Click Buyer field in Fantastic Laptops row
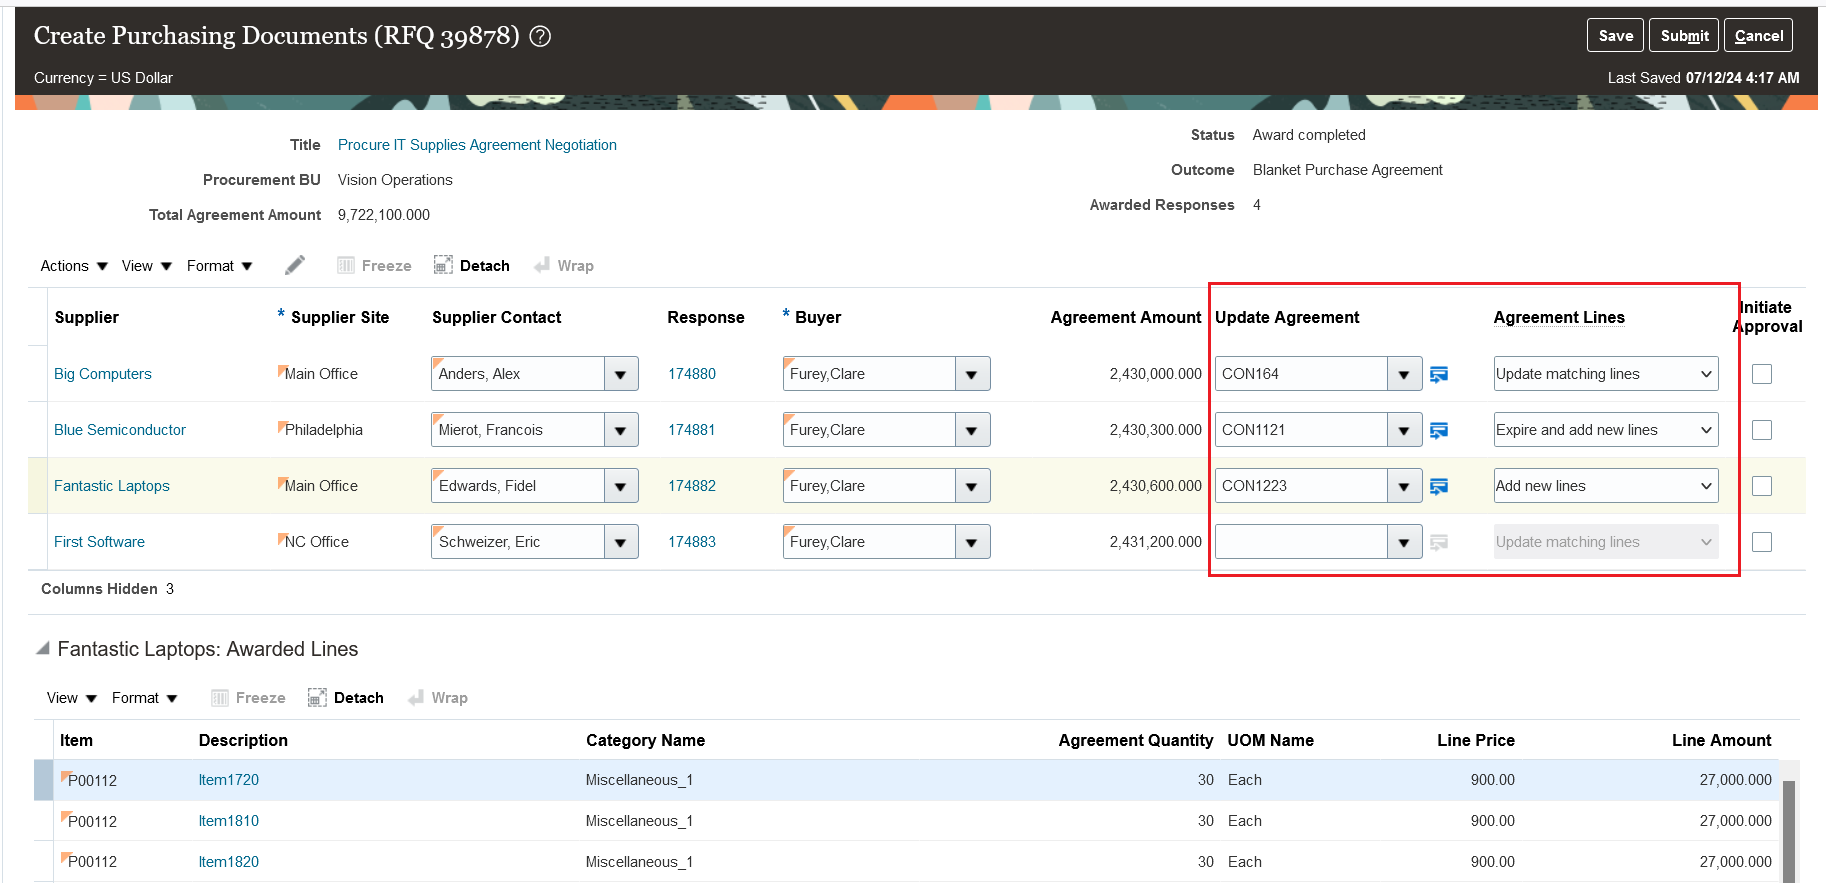The width and height of the screenshot is (1826, 883). [869, 486]
